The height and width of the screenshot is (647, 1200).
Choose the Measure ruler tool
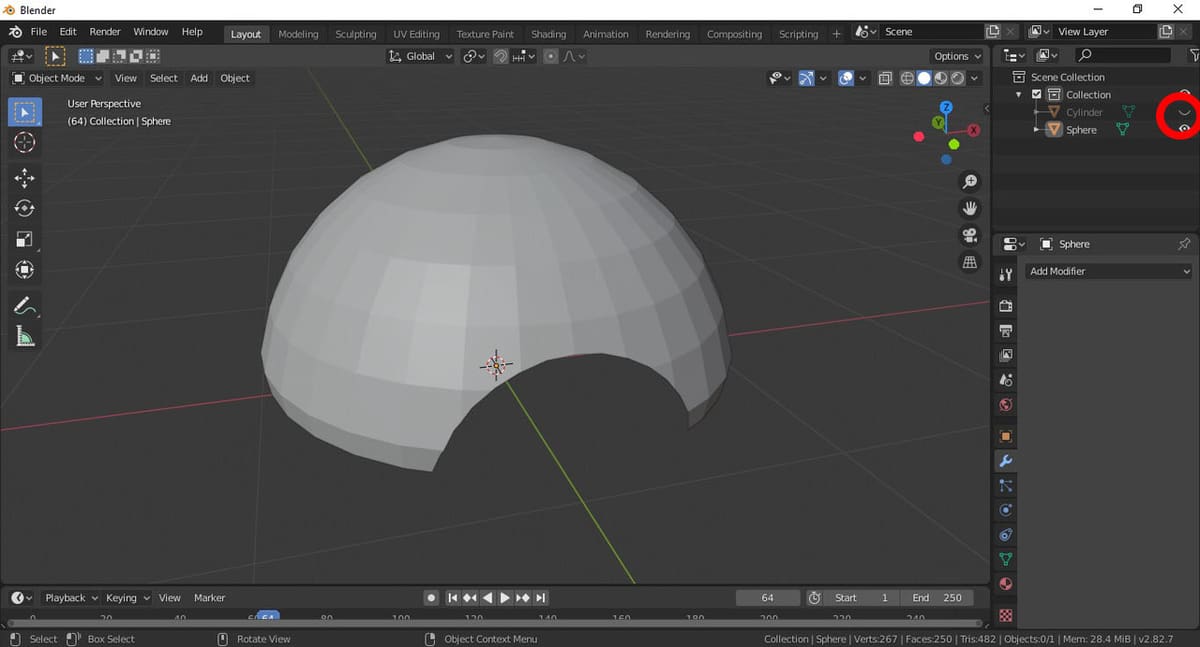(x=25, y=337)
